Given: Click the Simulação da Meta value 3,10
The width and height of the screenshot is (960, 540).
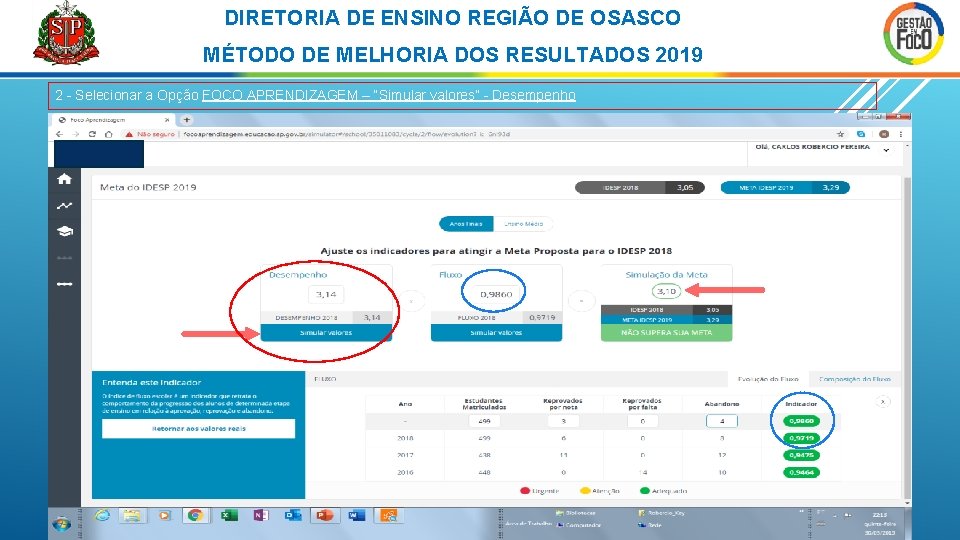Looking at the screenshot, I should [x=666, y=291].
